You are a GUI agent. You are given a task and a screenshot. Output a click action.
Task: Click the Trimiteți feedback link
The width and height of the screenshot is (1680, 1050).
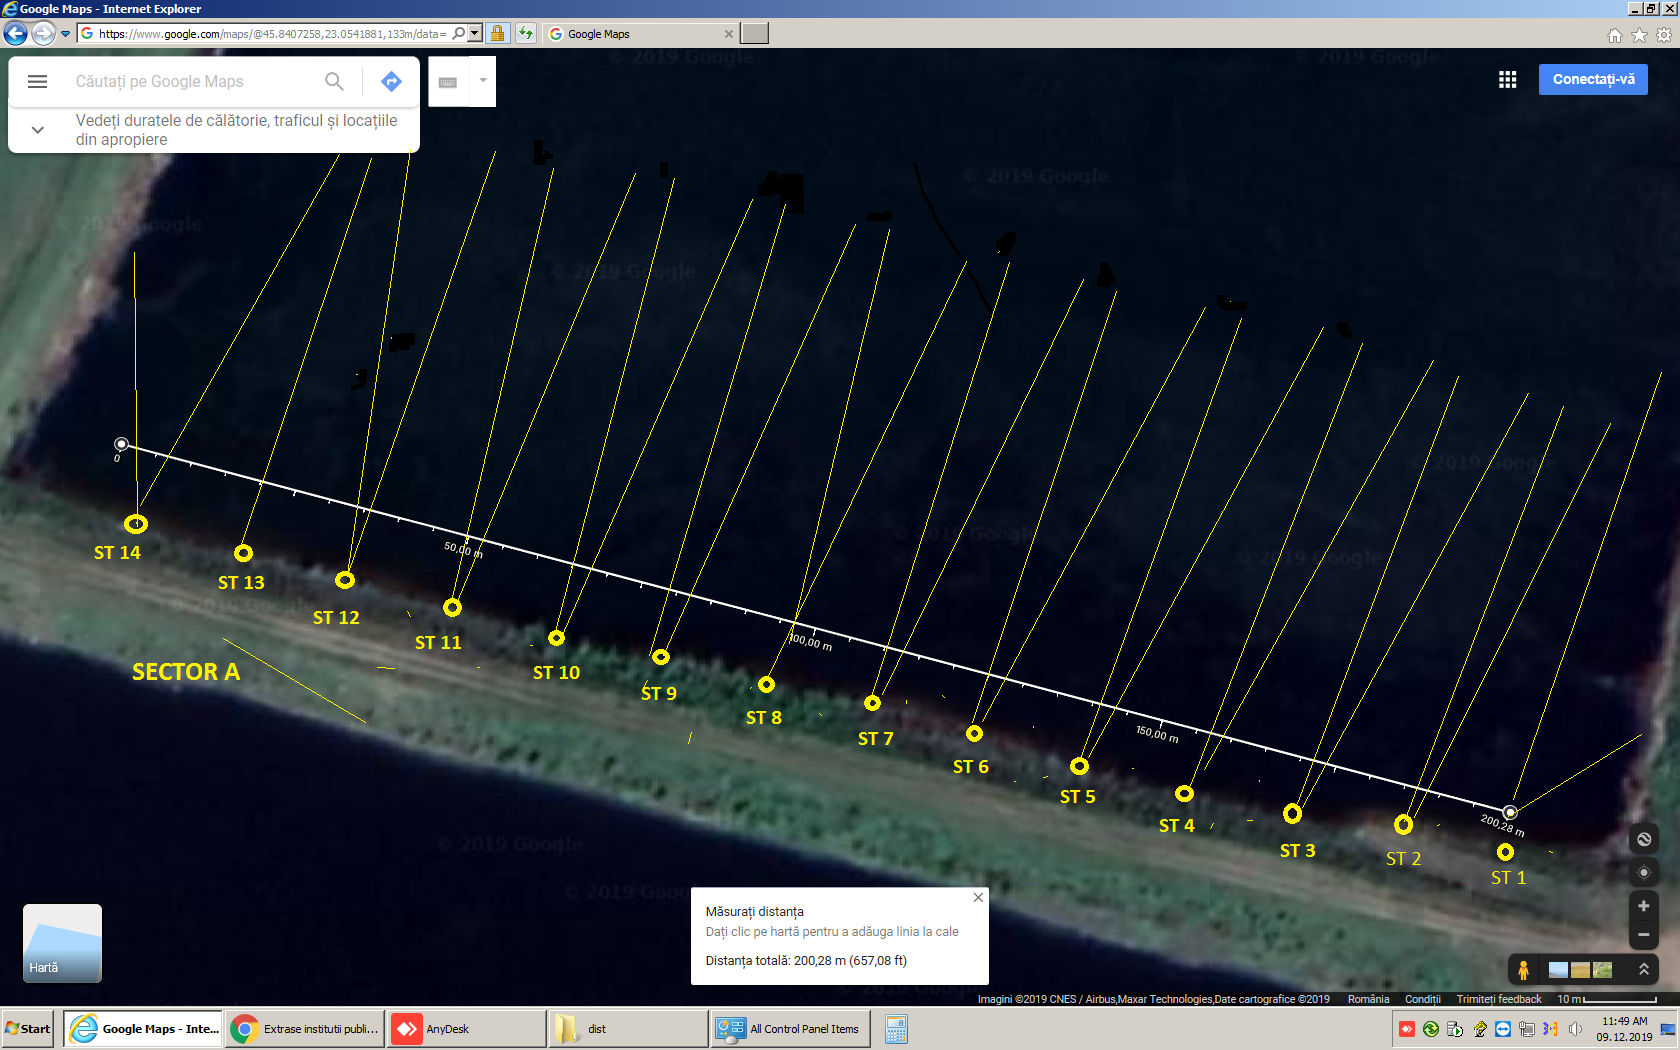pos(1499,999)
